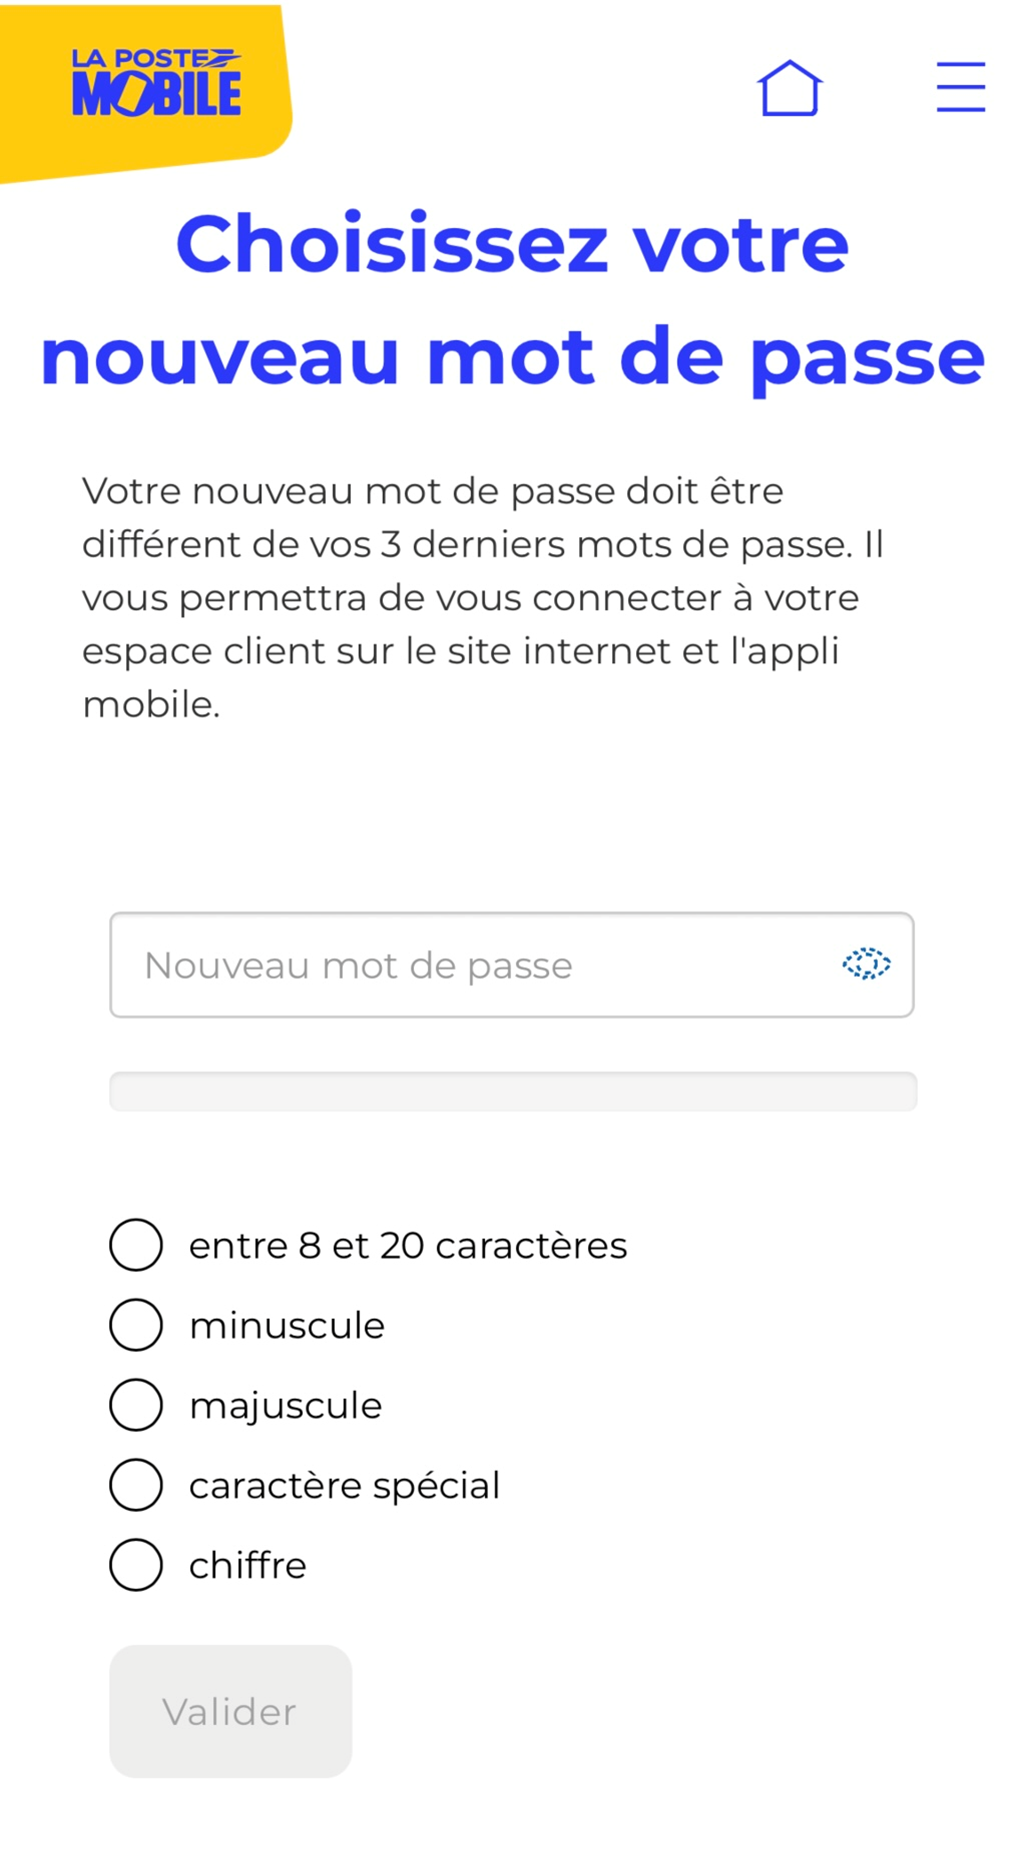The image size is (1021, 1865).
Task: Click the password strength bar
Action: [512, 1091]
